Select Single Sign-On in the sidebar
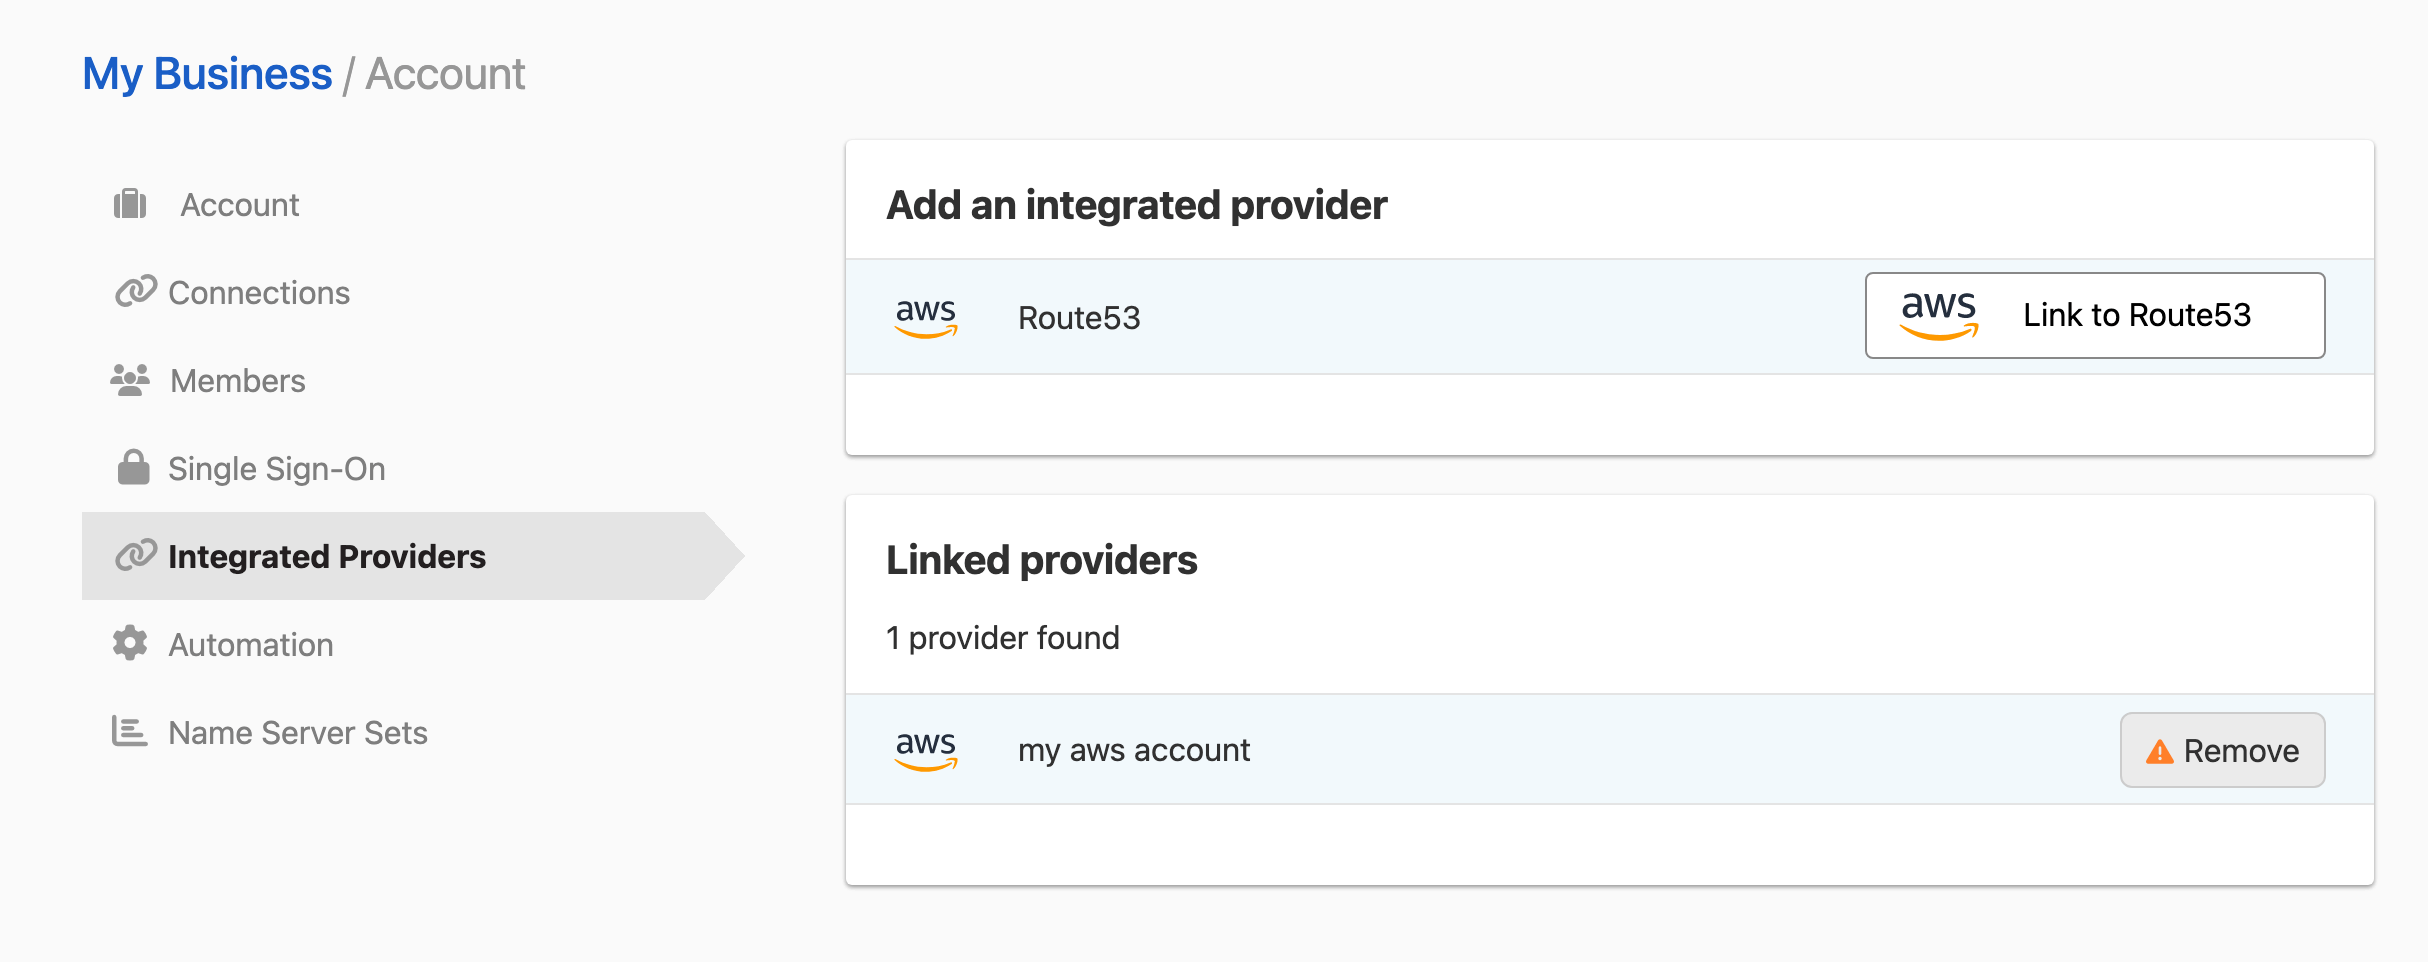The image size is (2428, 962). tap(276, 469)
